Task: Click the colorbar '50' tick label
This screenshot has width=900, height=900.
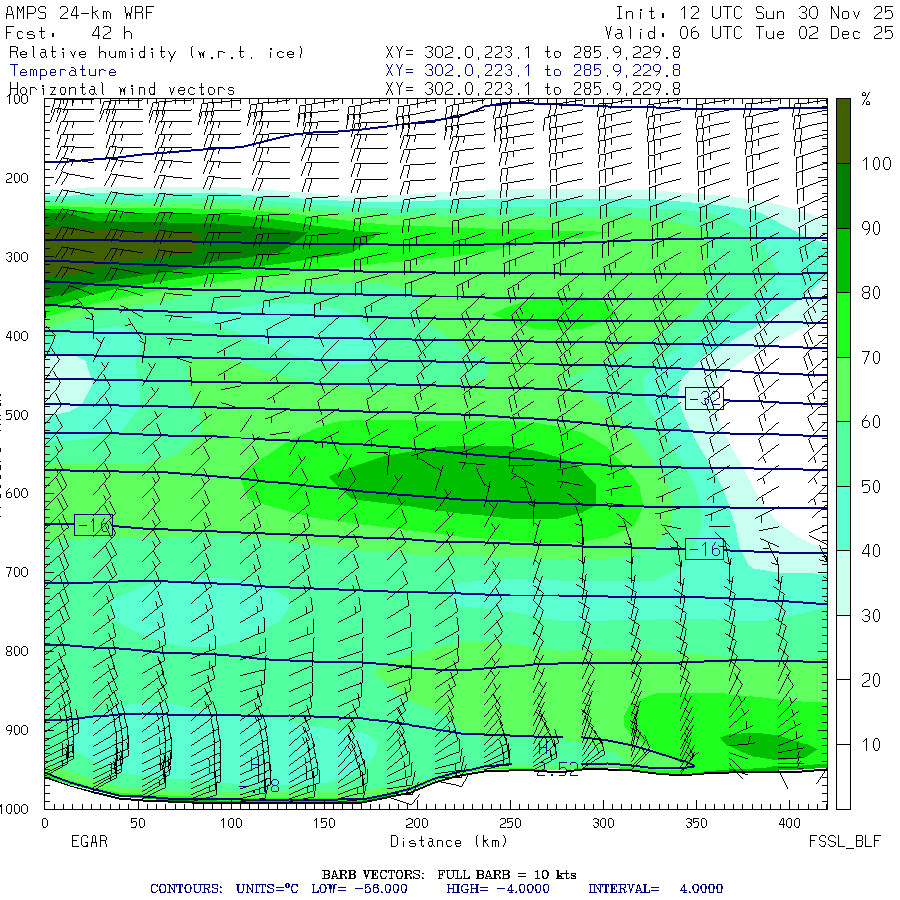Action: point(871,487)
